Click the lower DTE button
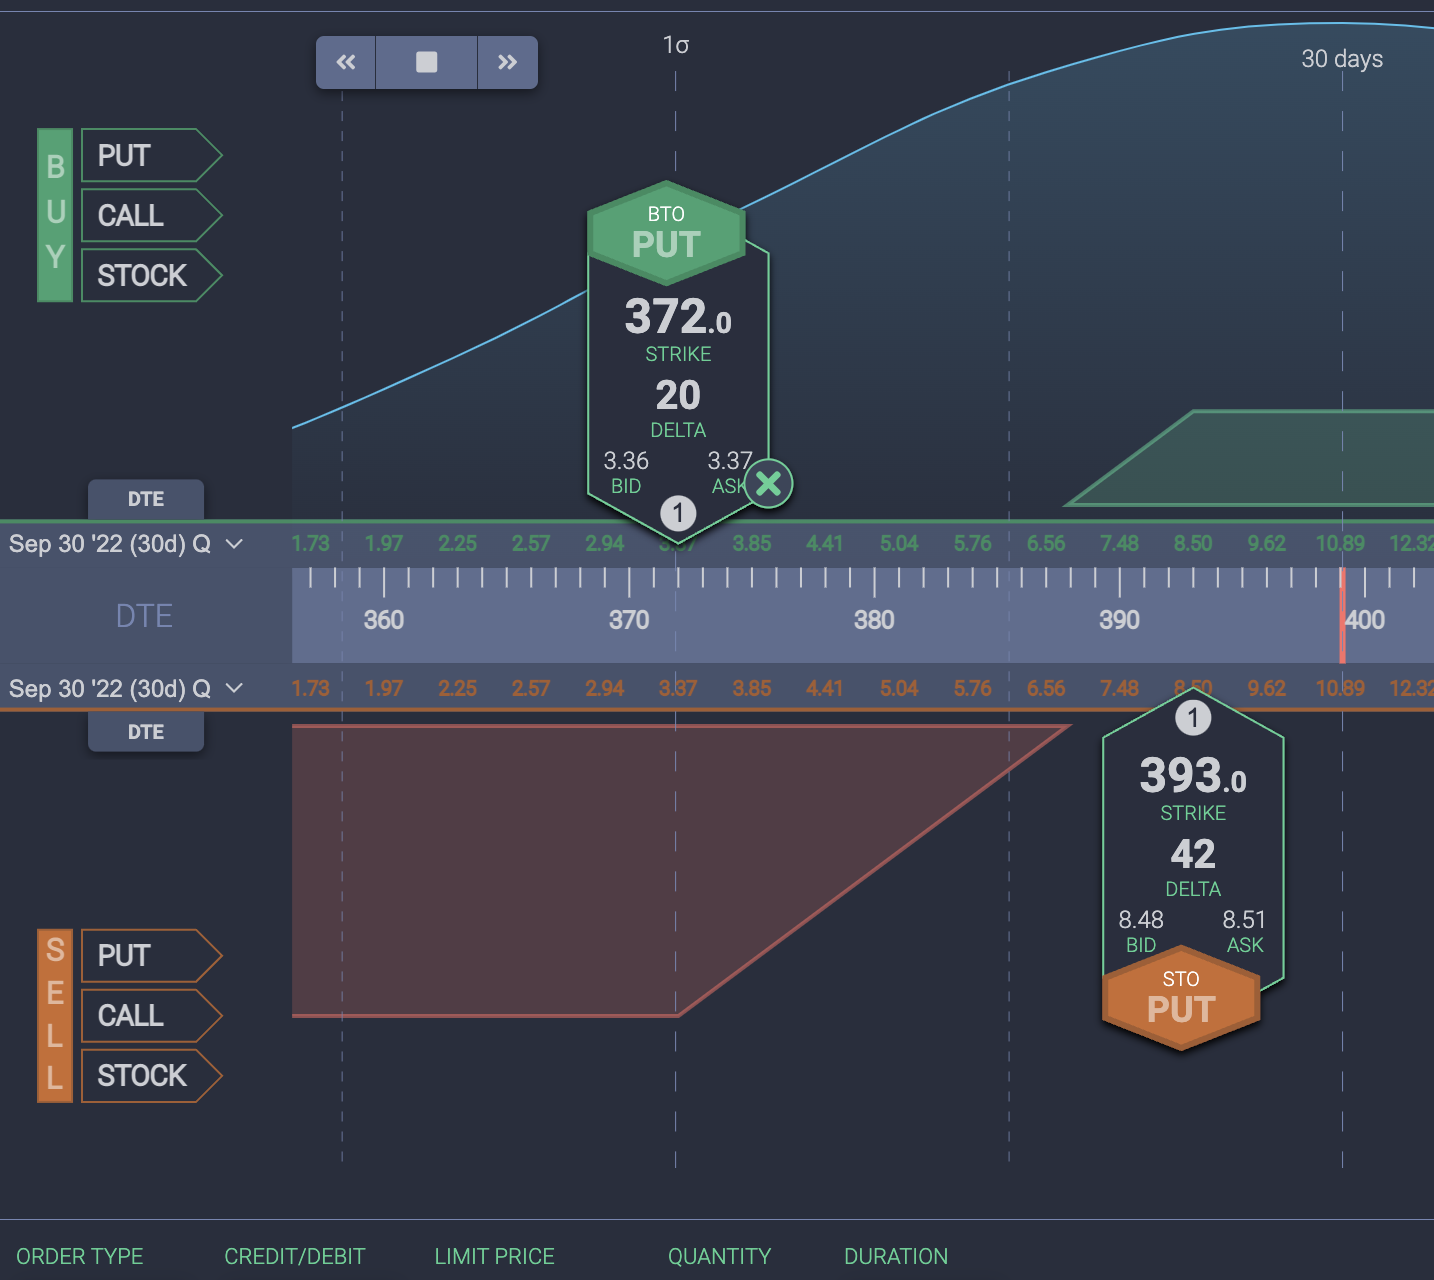1434x1280 pixels. pyautogui.click(x=145, y=731)
